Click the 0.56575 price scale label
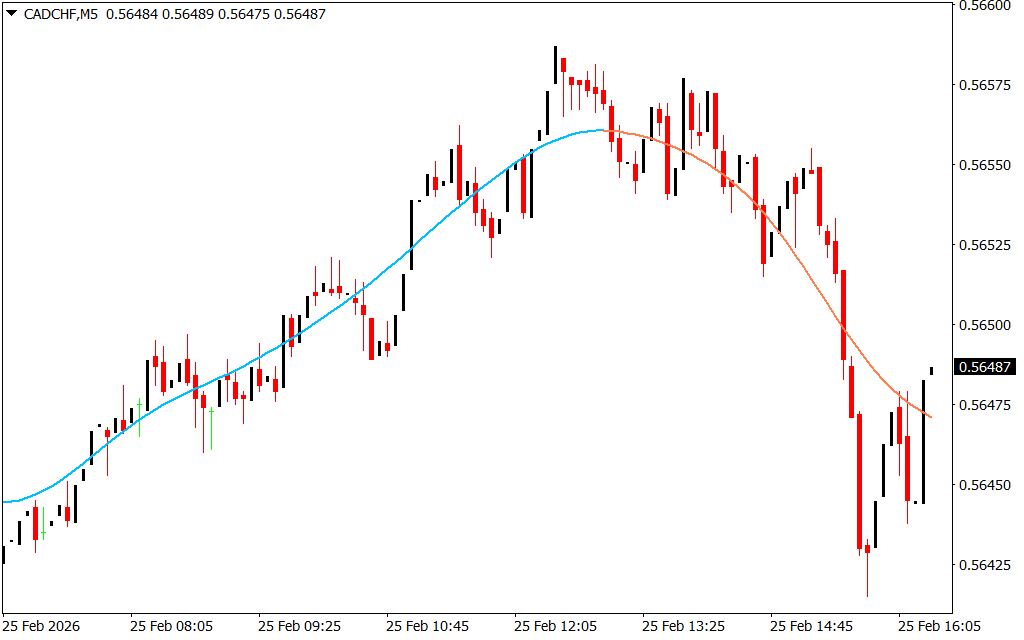This screenshot has height=640, width=1024. point(985,85)
